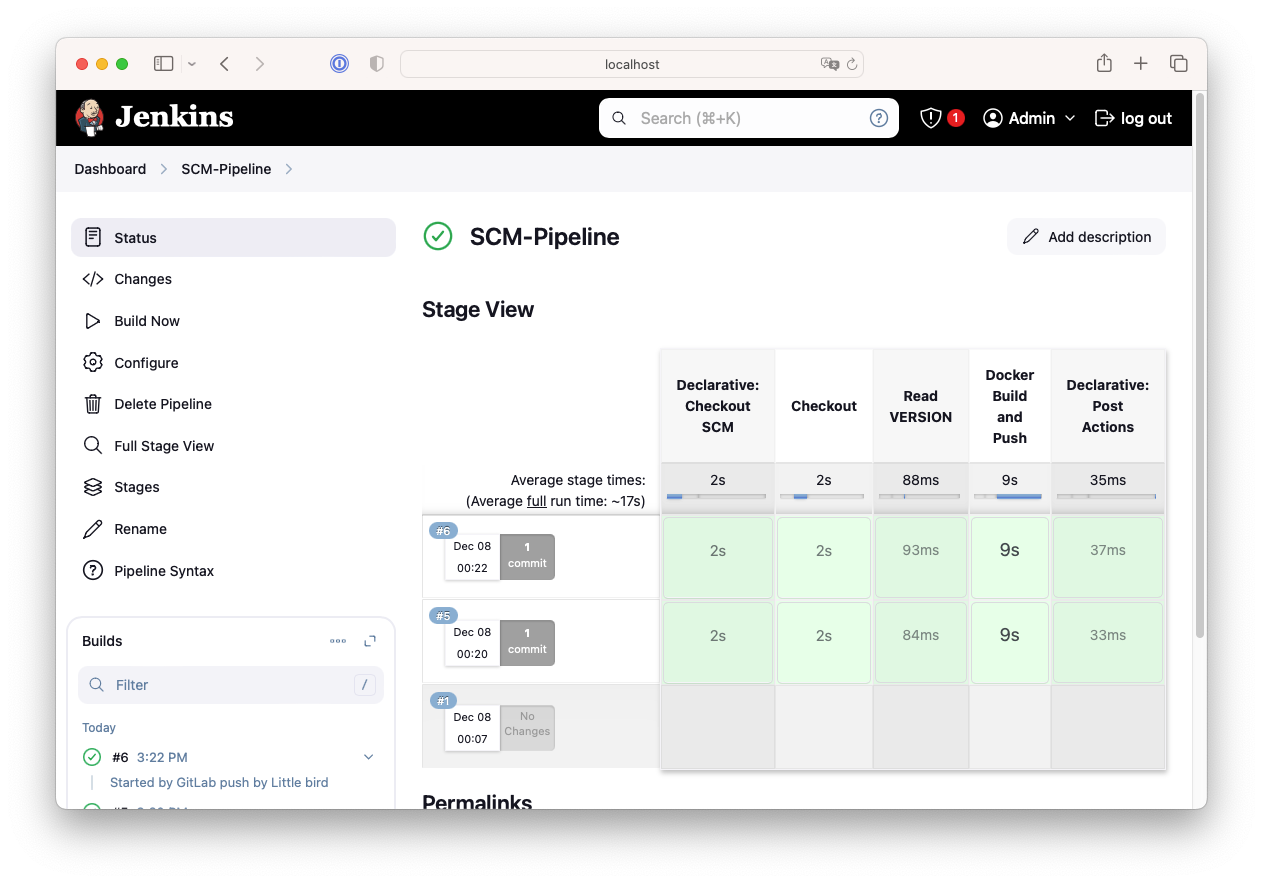The width and height of the screenshot is (1263, 883).
Task: Click the 33ms Post Actions cell
Action: (x=1108, y=642)
